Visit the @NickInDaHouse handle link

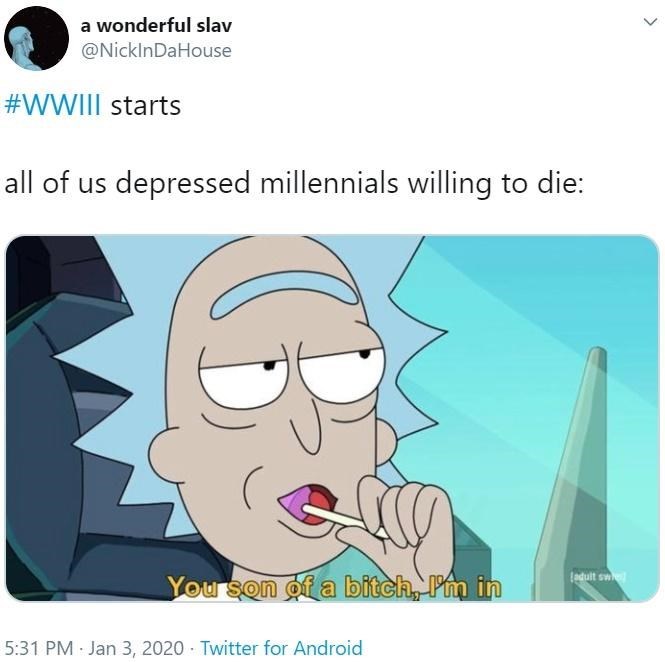click(x=156, y=50)
